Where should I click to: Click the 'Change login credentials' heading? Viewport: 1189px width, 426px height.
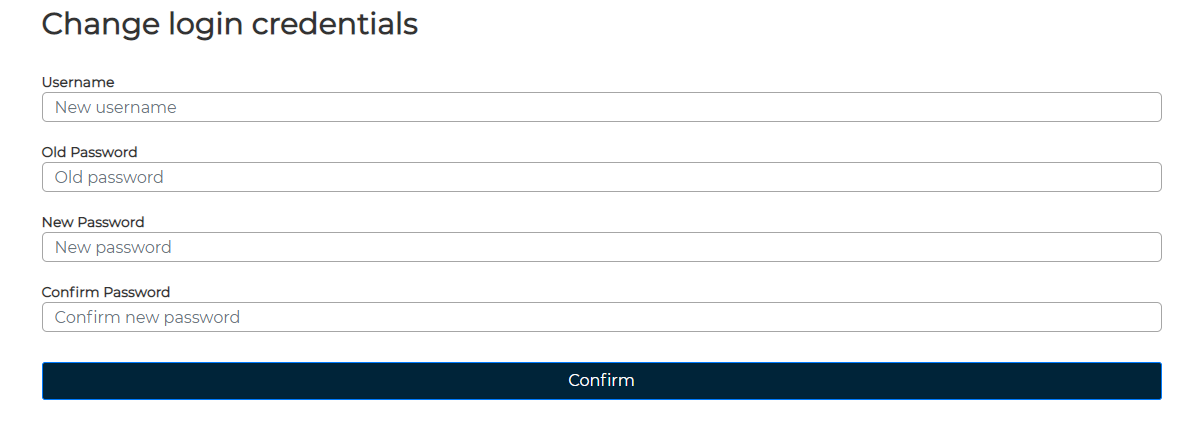229,24
